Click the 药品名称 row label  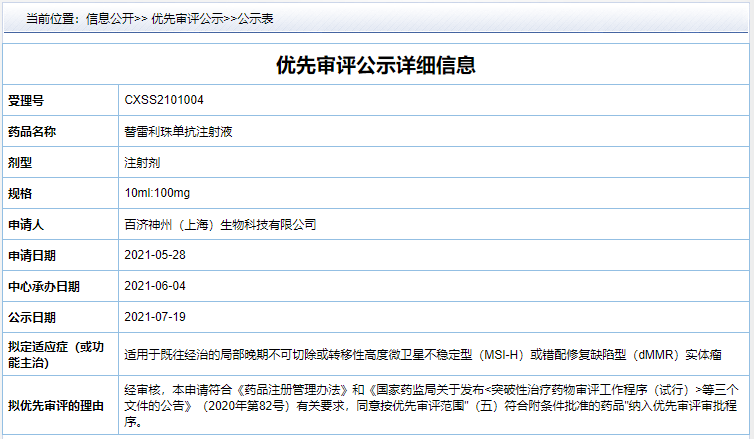(x=32, y=131)
